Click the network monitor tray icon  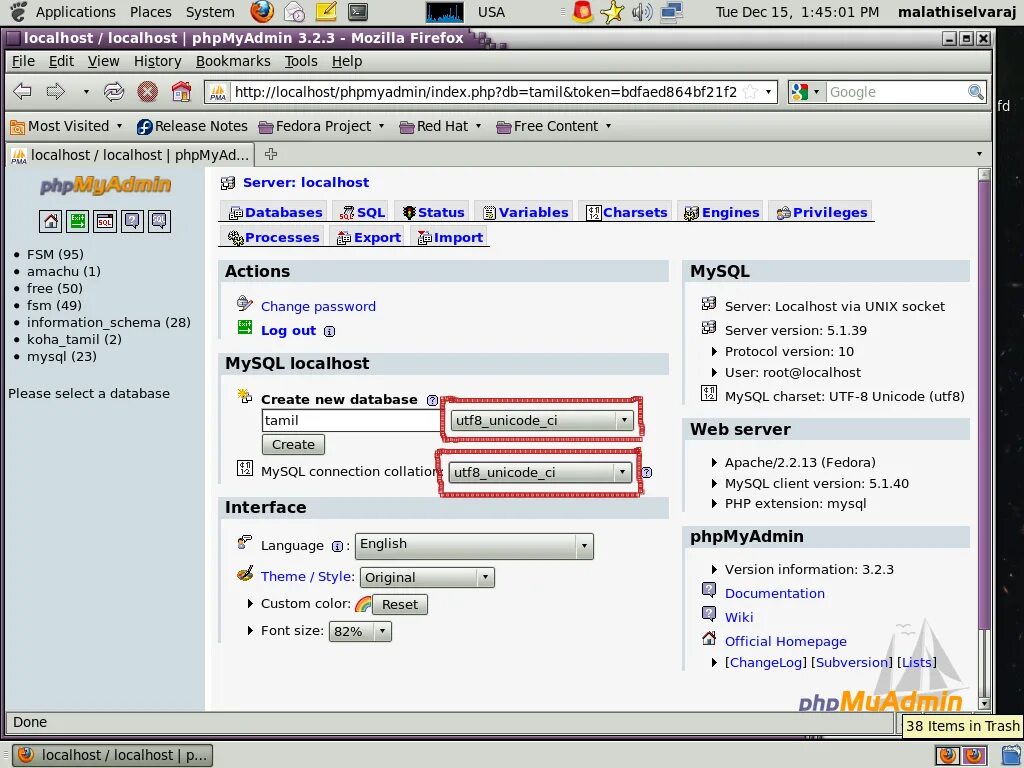point(671,12)
